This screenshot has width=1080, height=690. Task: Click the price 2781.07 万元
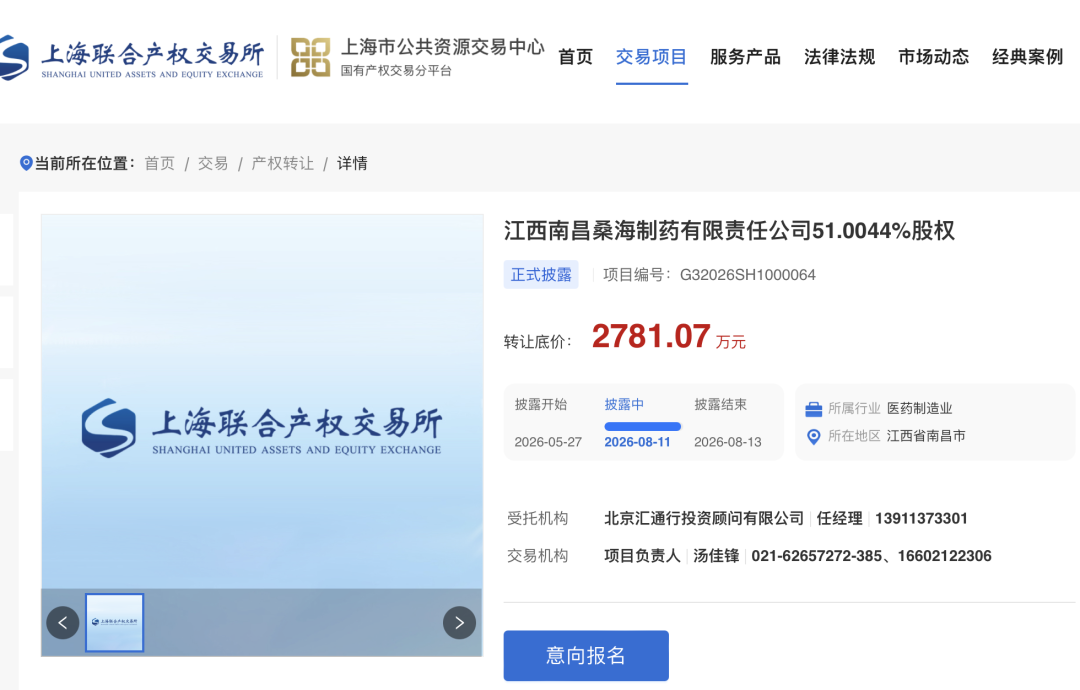point(669,337)
